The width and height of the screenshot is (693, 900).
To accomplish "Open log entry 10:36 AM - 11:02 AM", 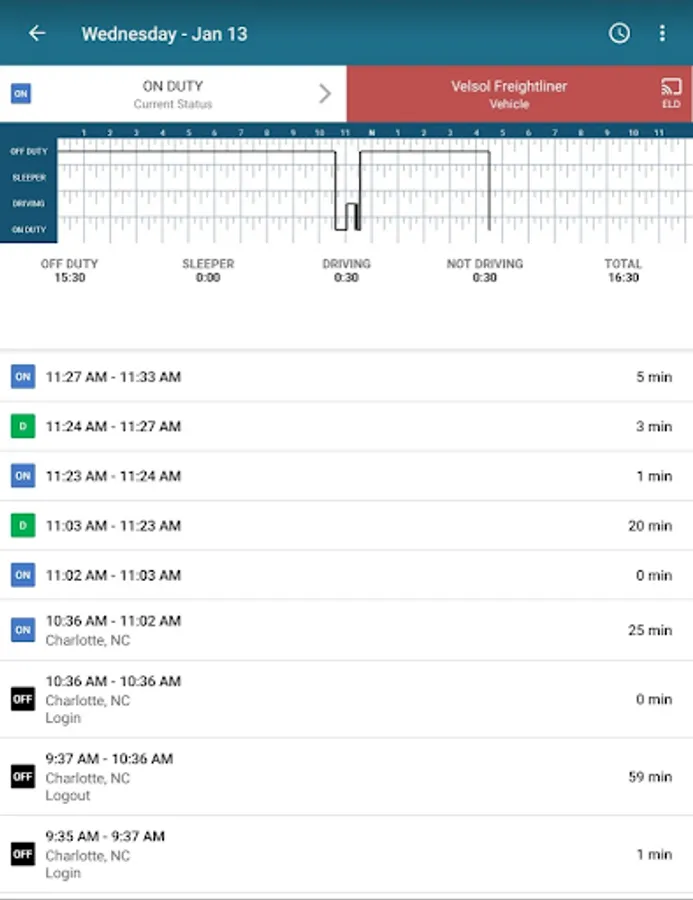I will pyautogui.click(x=346, y=630).
